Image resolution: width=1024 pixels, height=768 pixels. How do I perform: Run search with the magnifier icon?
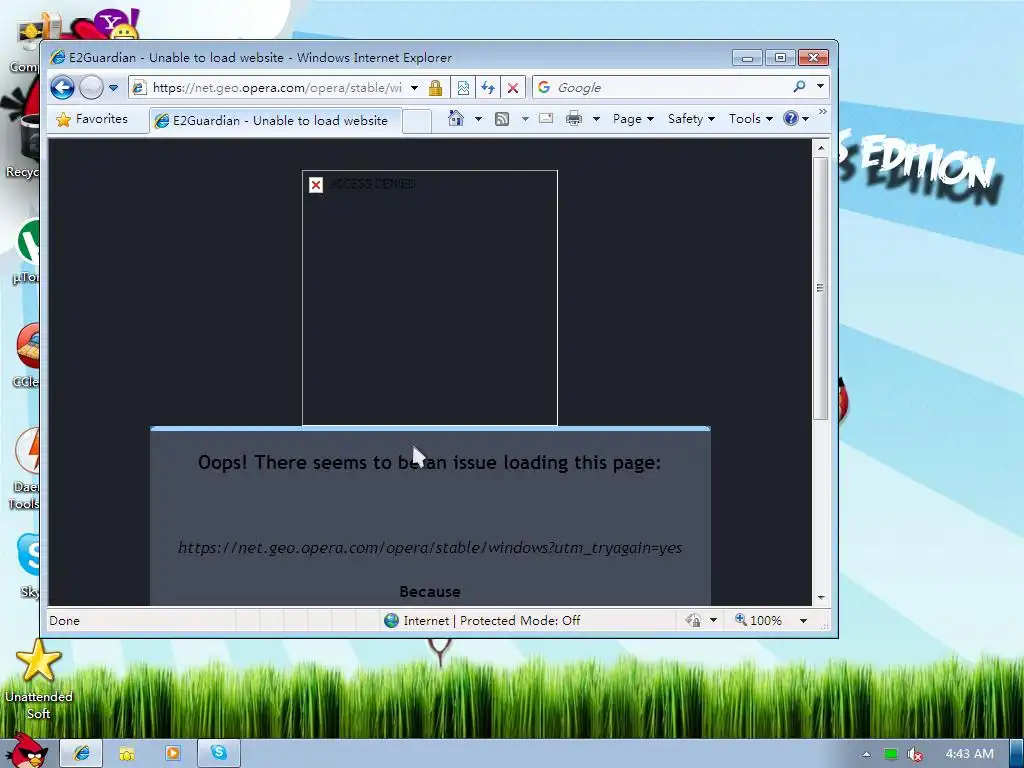click(x=799, y=86)
